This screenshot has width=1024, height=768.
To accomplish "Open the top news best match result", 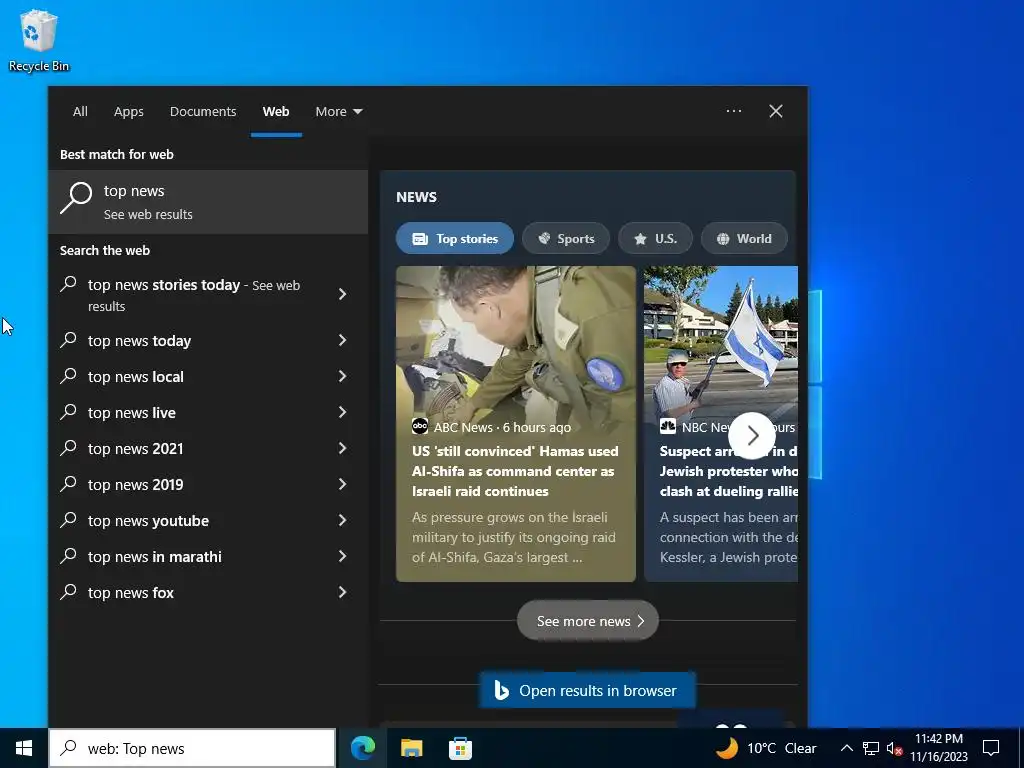I will (208, 202).
